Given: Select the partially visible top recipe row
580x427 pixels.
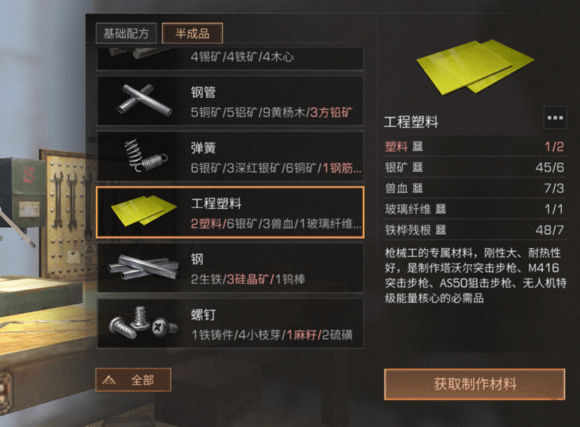Looking at the screenshot, I should click(x=230, y=58).
